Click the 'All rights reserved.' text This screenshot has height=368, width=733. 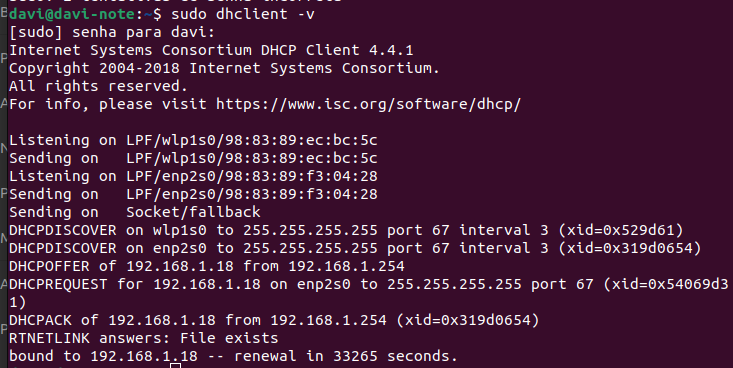point(98,86)
